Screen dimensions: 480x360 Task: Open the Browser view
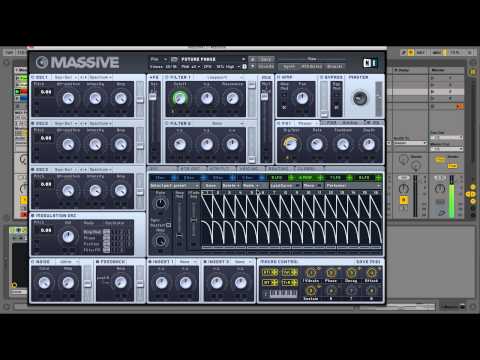pyautogui.click(x=335, y=66)
